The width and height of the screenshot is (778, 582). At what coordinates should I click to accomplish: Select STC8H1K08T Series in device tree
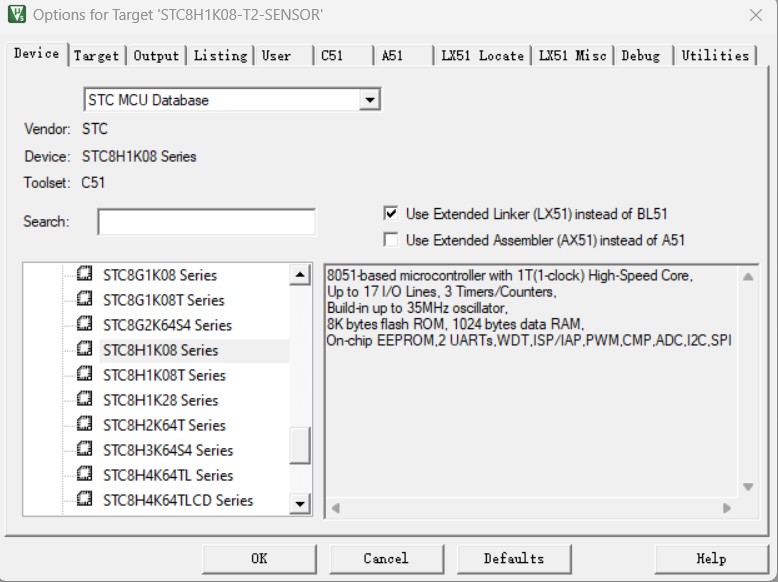(x=164, y=375)
